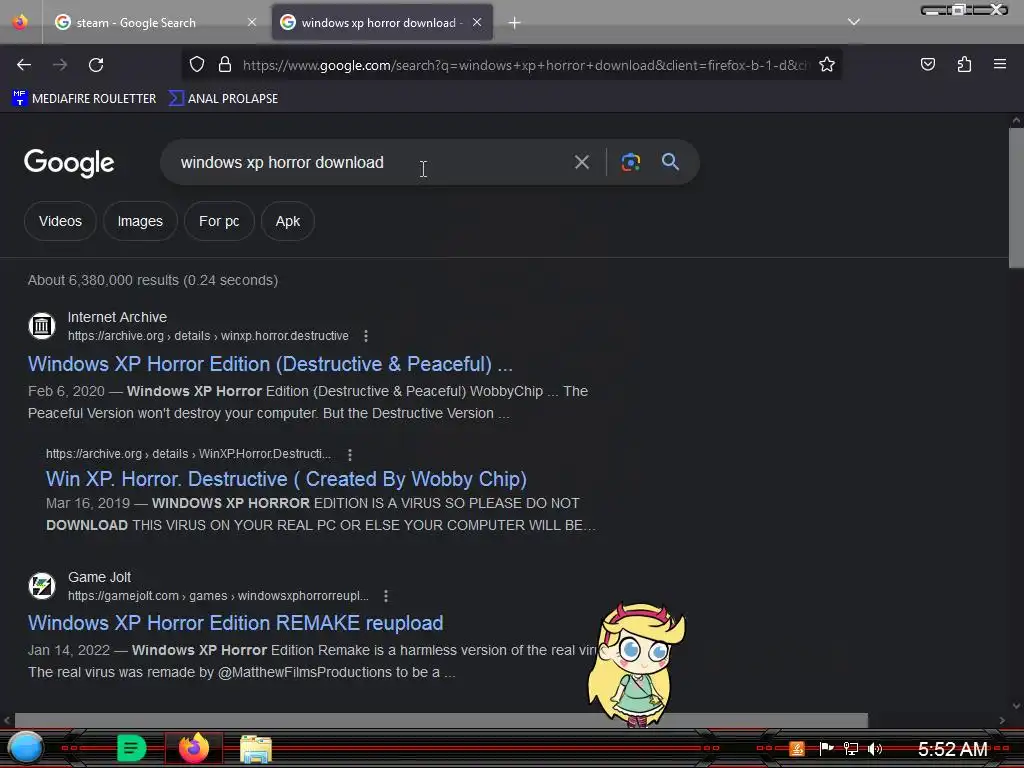Click the scroll down arrow
Image resolution: width=1024 pixels, height=768 pixels.
[x=1016, y=706]
